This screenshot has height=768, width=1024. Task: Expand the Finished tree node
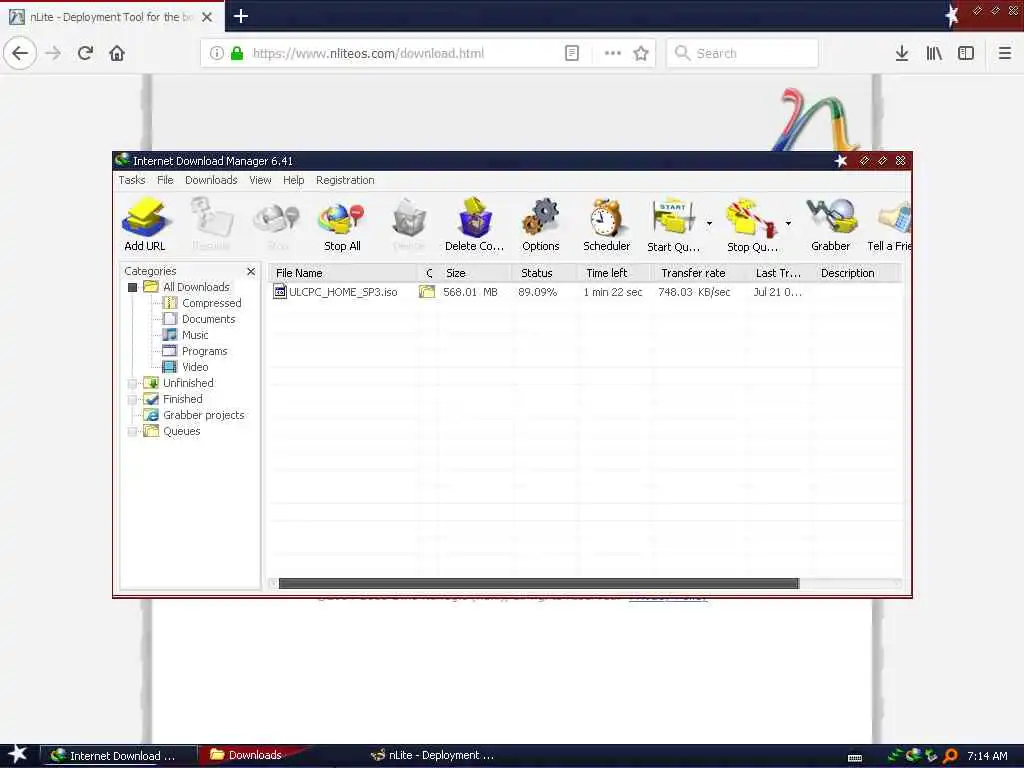pos(133,399)
